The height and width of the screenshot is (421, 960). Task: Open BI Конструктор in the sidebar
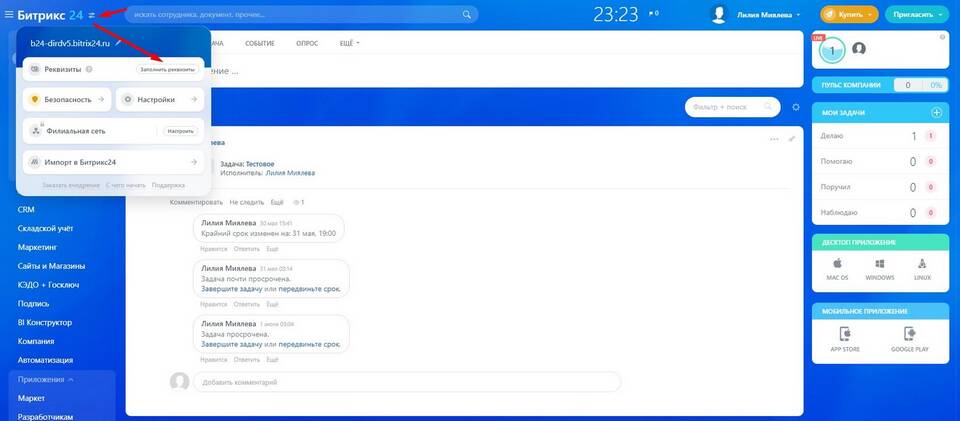[45, 322]
